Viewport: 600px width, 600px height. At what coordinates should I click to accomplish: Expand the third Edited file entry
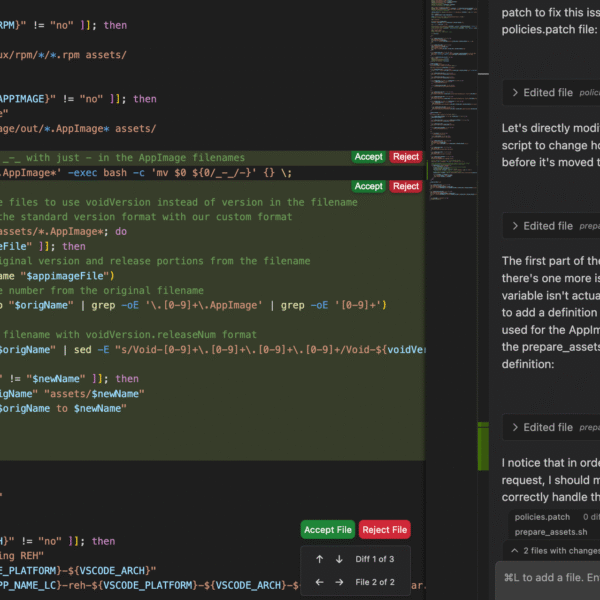[x=551, y=427]
